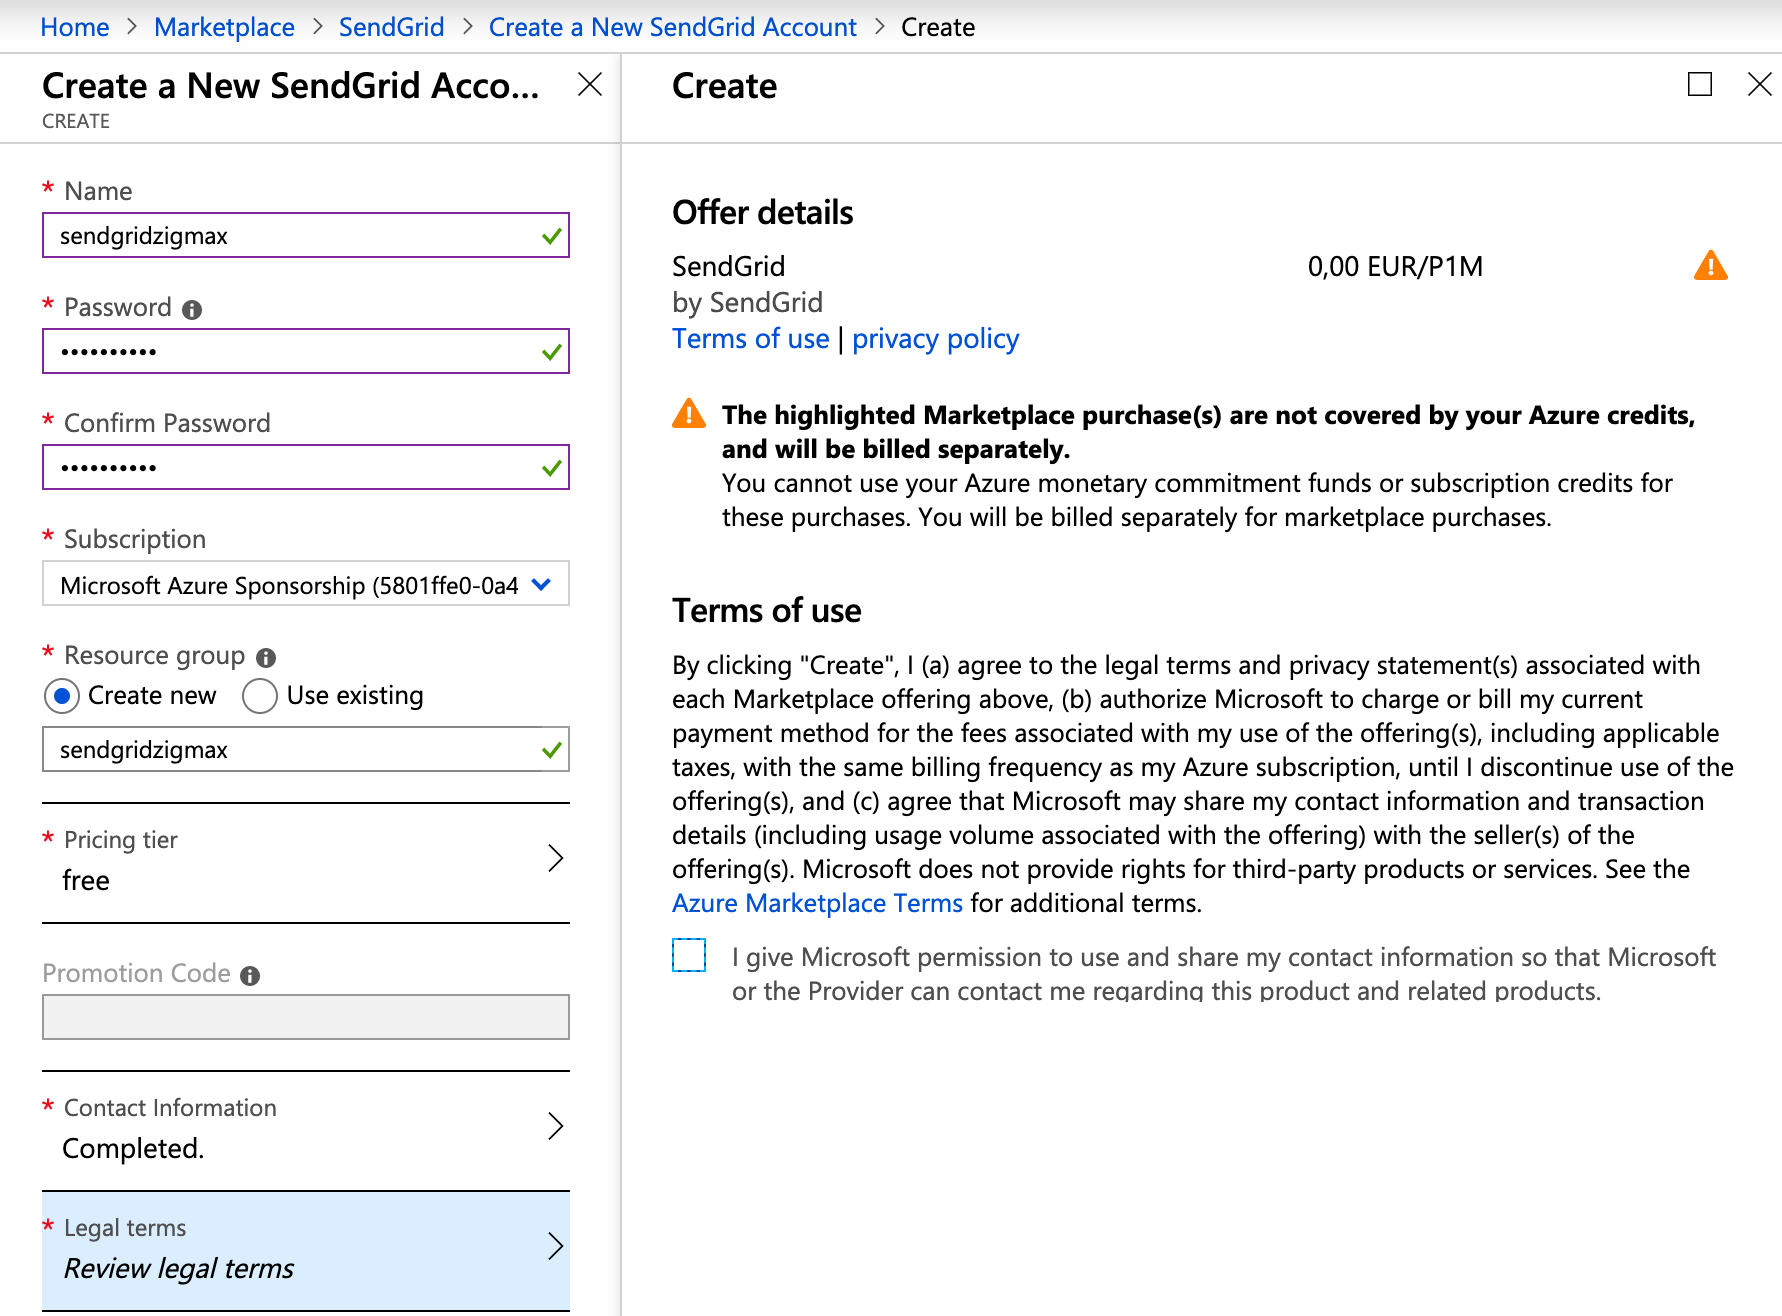Click SendGrid in the breadcrumb trail
1782x1316 pixels.
tap(391, 26)
